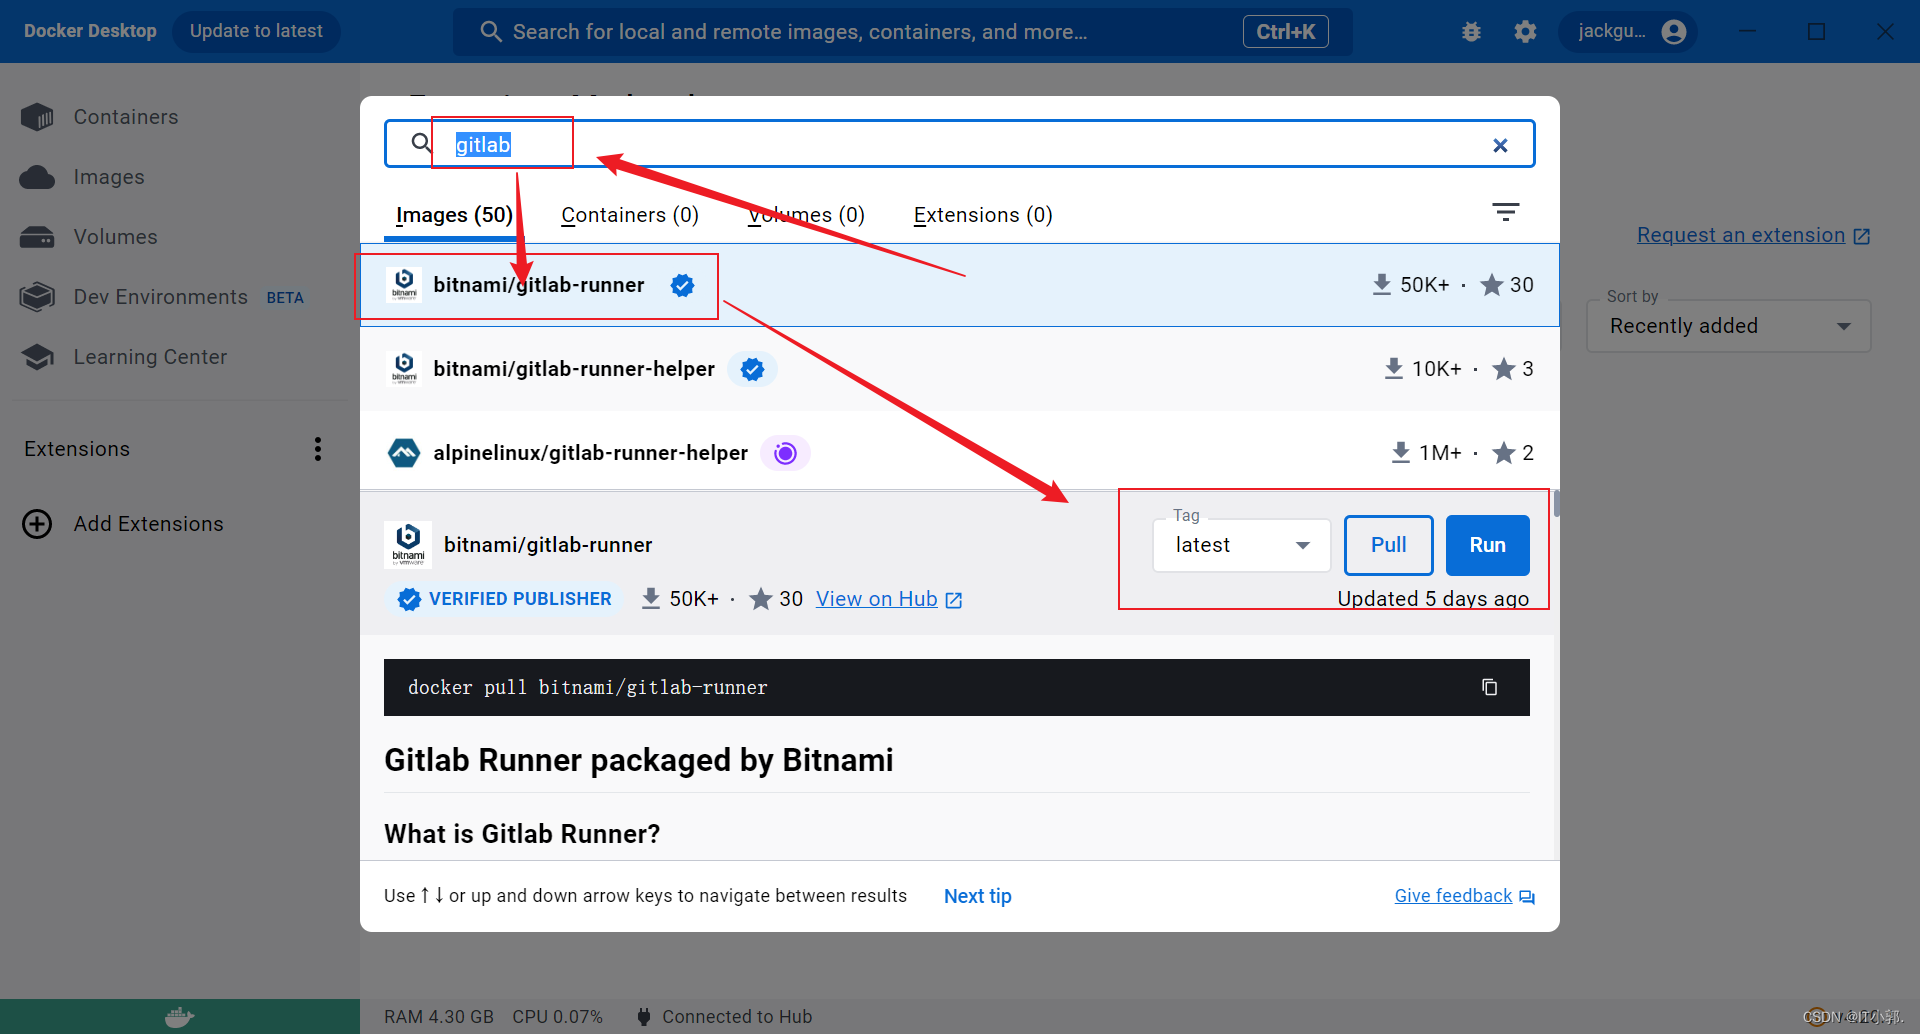1920x1034 pixels.
Task: Select alpinelinux/gitlab-runner-helper result
Action: 959,453
